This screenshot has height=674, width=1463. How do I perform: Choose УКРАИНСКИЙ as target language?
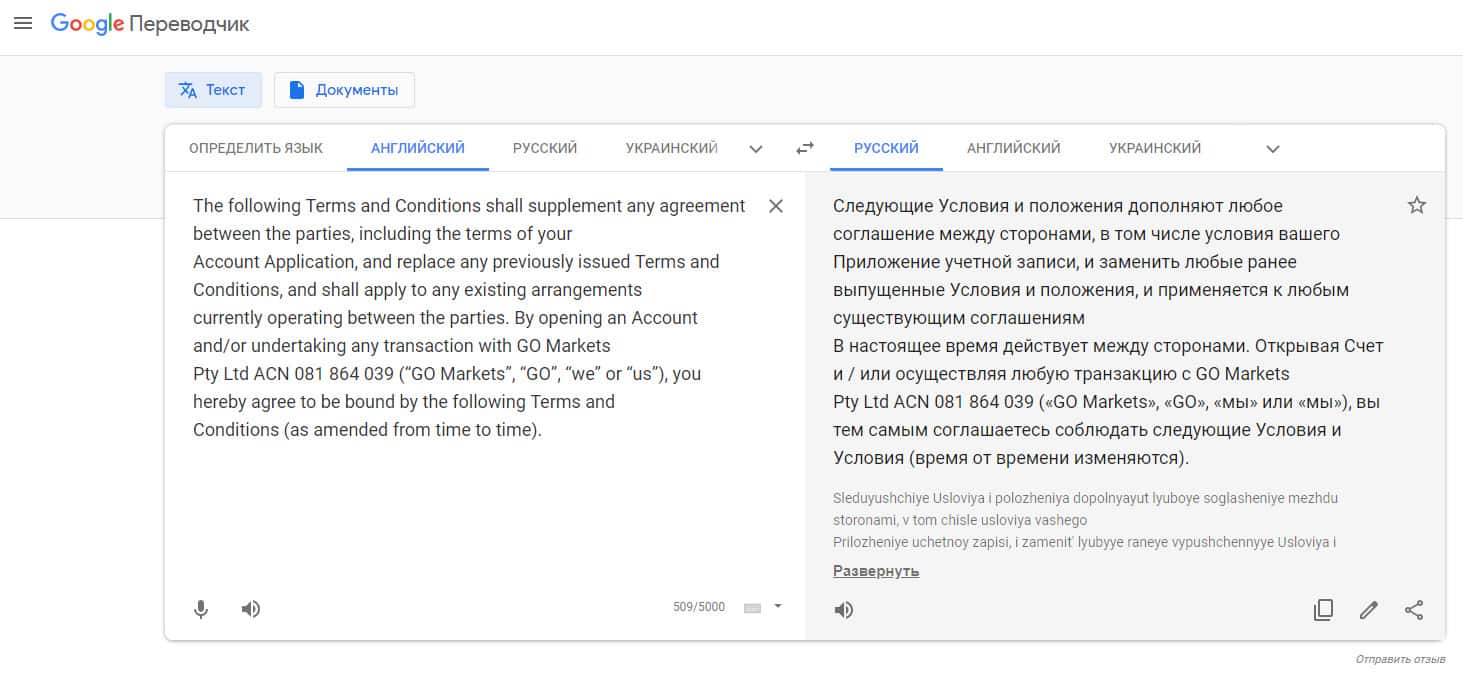[1155, 148]
